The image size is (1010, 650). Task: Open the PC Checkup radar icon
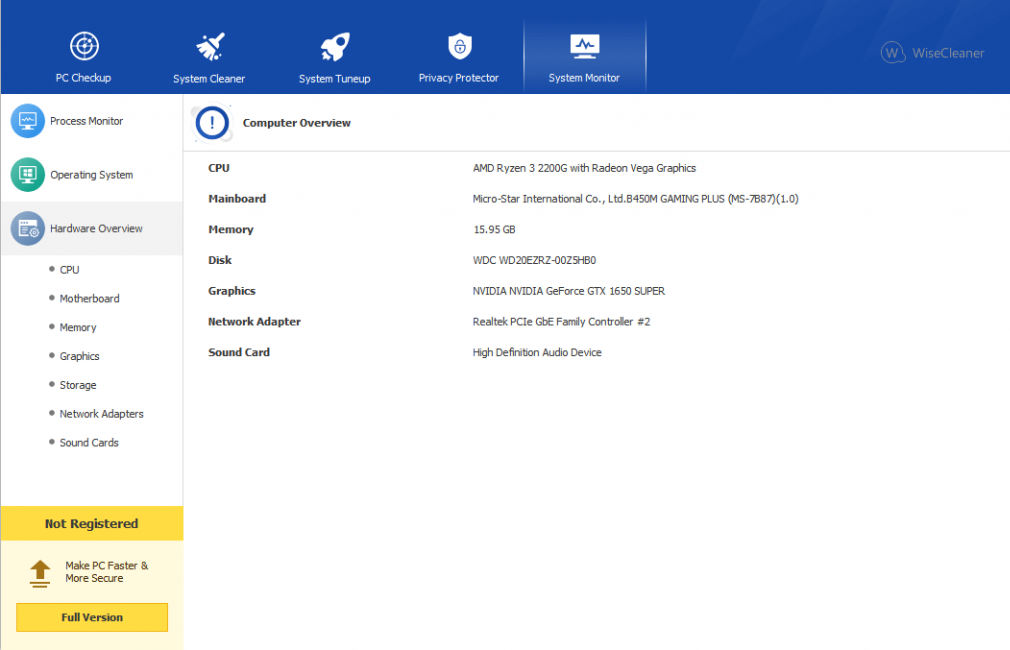84,46
